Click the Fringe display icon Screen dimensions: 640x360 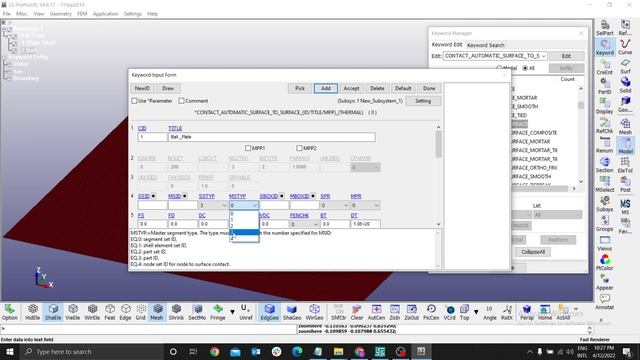pyautogui.click(x=218, y=312)
